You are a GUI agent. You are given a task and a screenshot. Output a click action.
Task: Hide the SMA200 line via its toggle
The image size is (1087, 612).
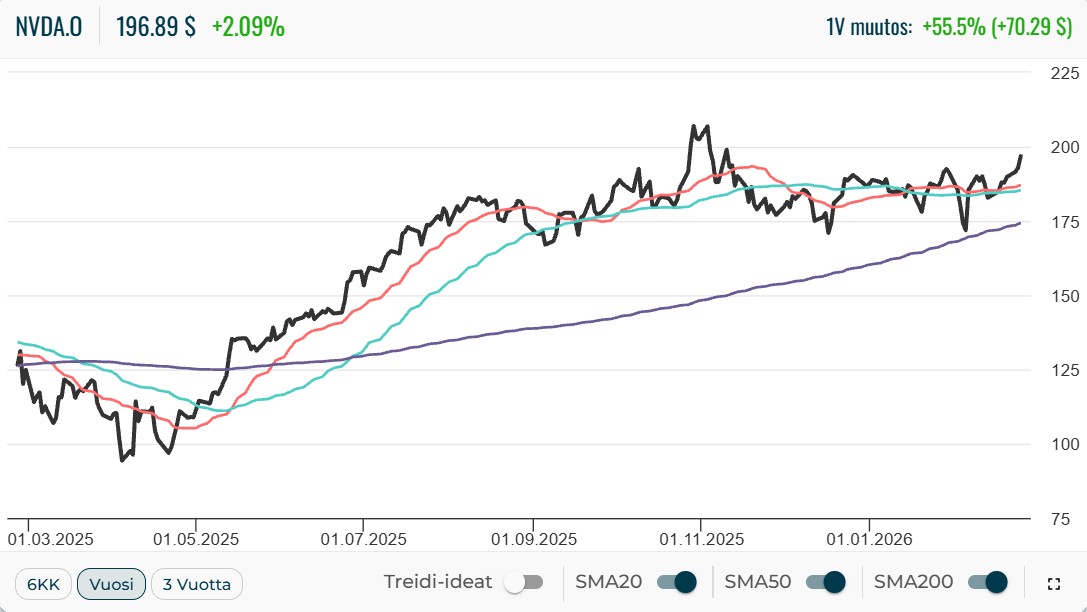[986, 583]
